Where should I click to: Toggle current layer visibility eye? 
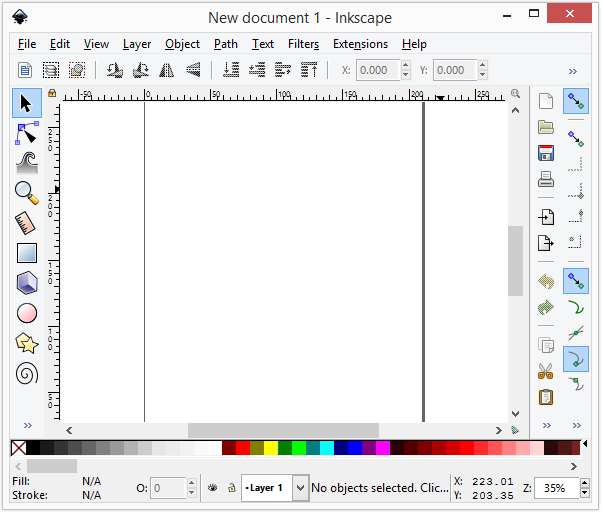point(213,488)
